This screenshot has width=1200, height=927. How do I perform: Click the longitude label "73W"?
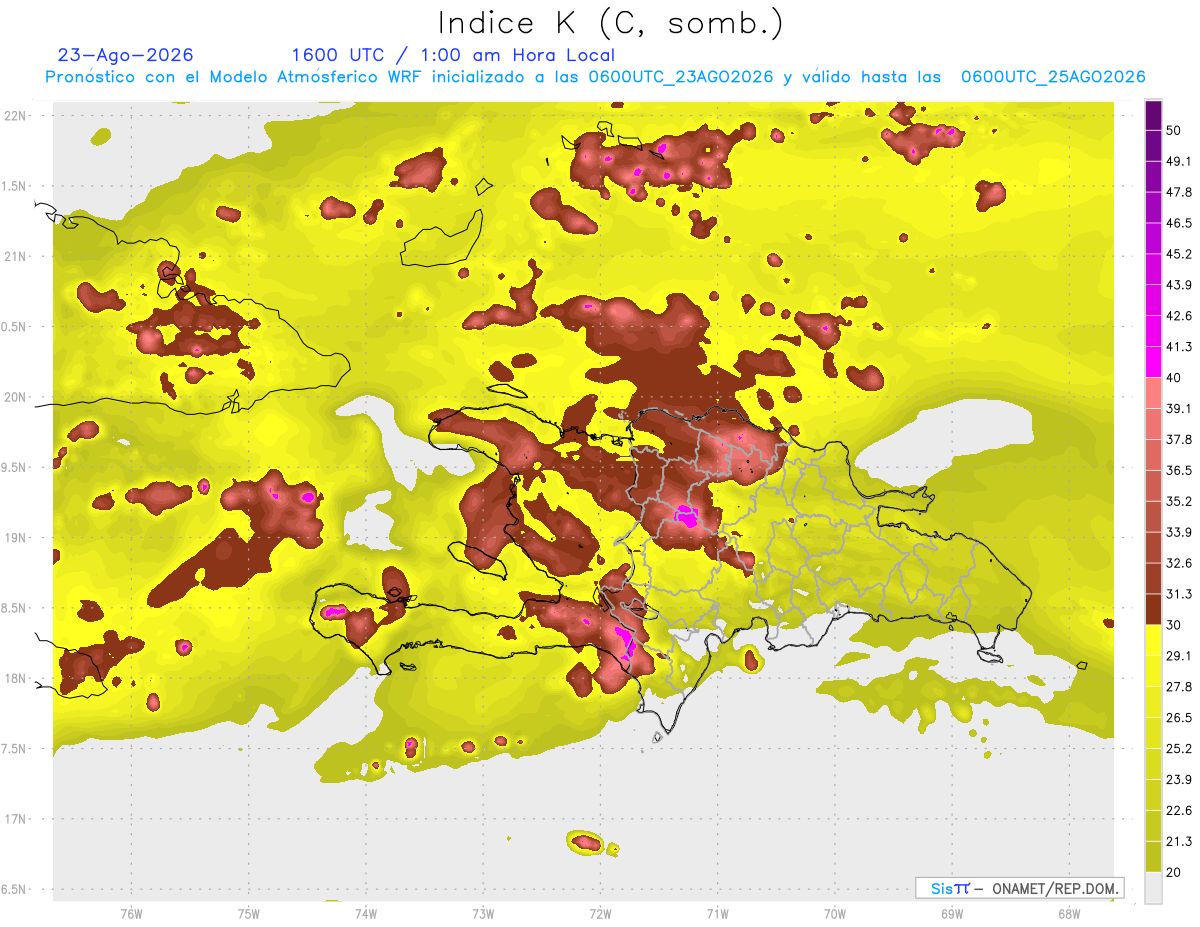pyautogui.click(x=483, y=913)
